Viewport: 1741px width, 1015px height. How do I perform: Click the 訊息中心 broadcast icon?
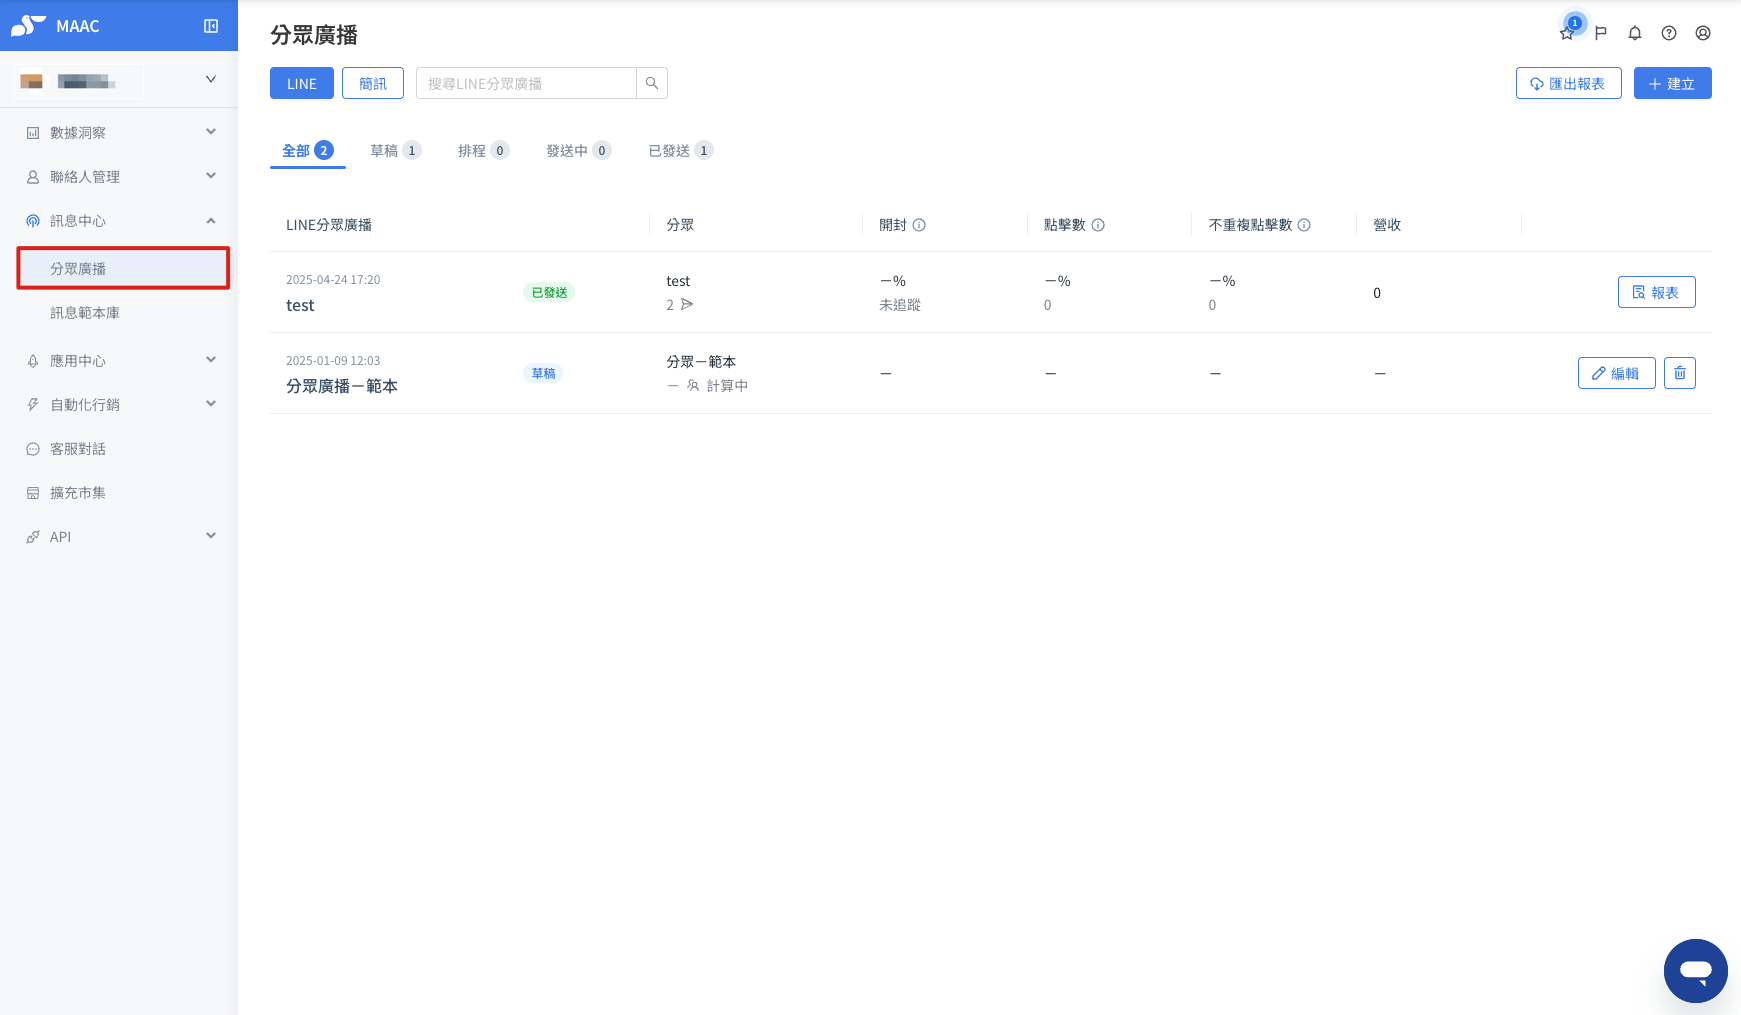pyautogui.click(x=33, y=221)
